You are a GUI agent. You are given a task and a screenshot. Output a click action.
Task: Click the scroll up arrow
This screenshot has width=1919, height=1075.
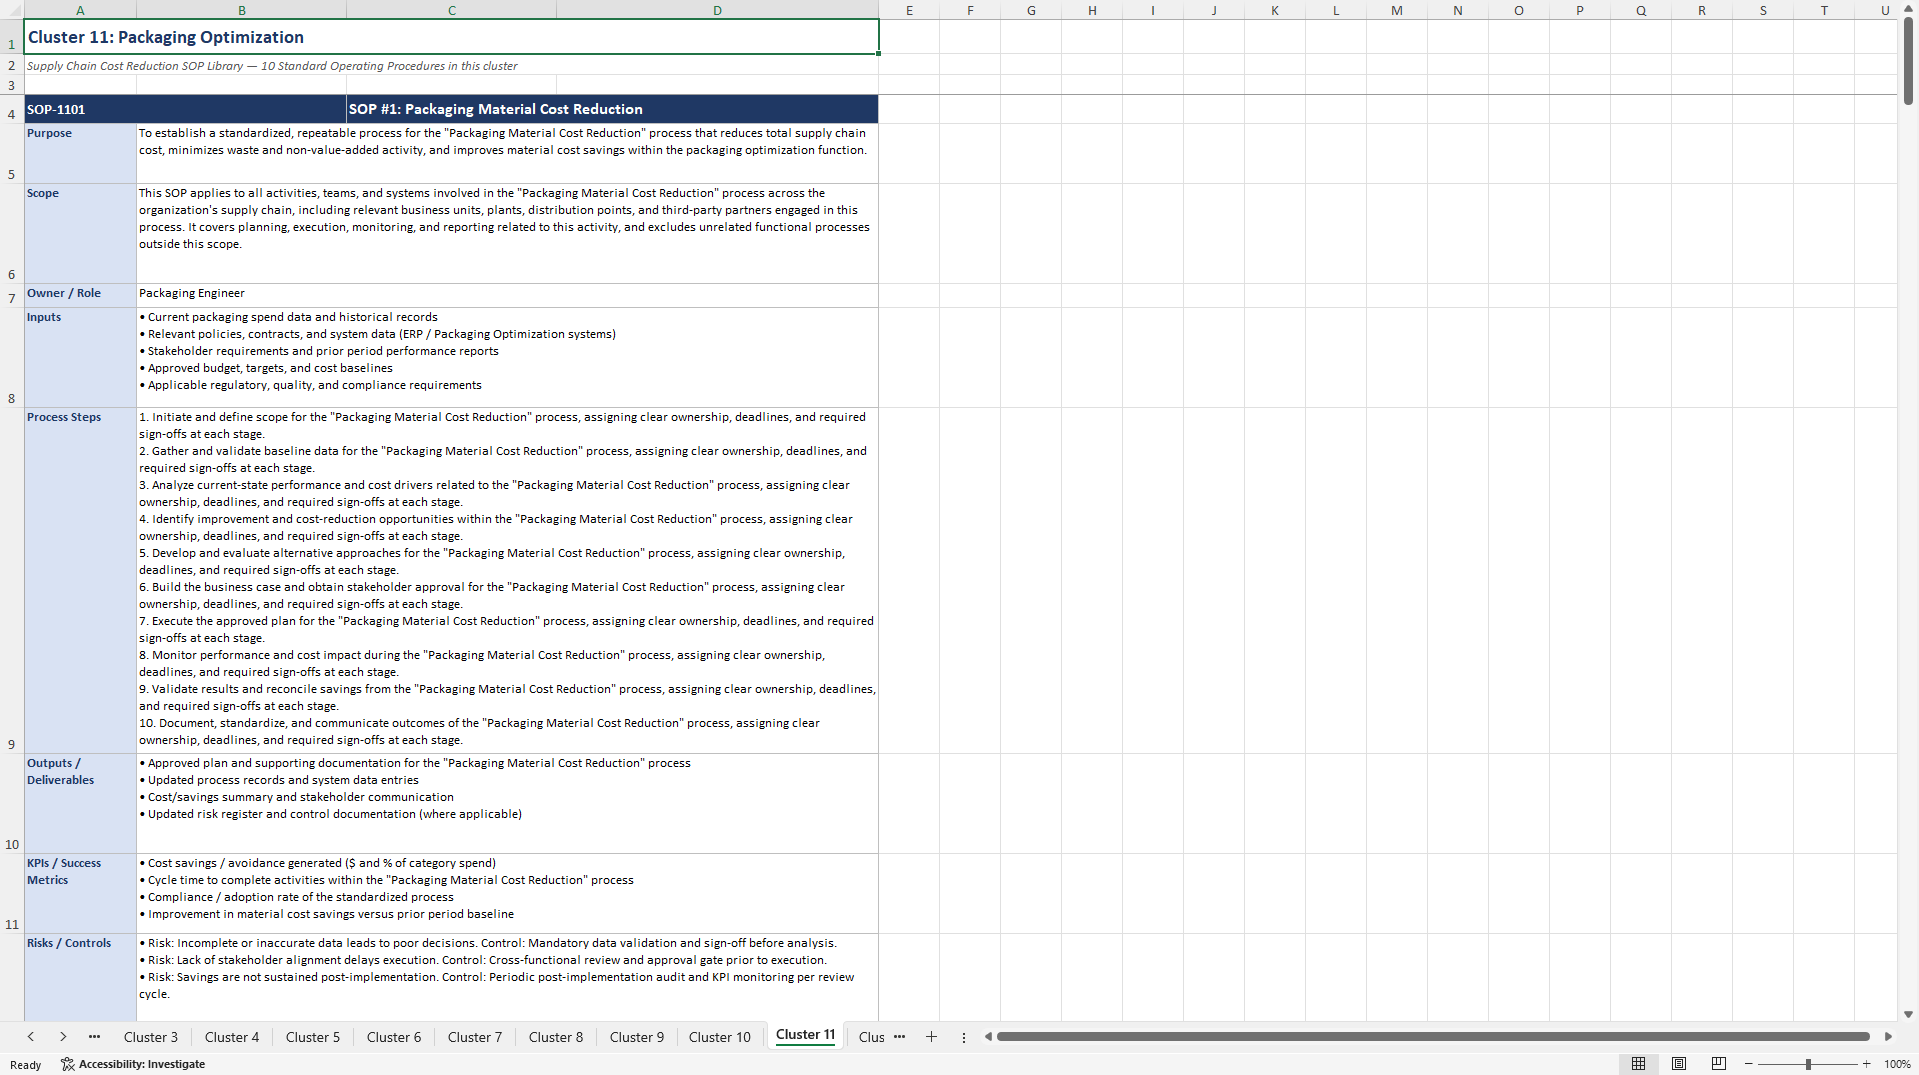click(x=1908, y=8)
